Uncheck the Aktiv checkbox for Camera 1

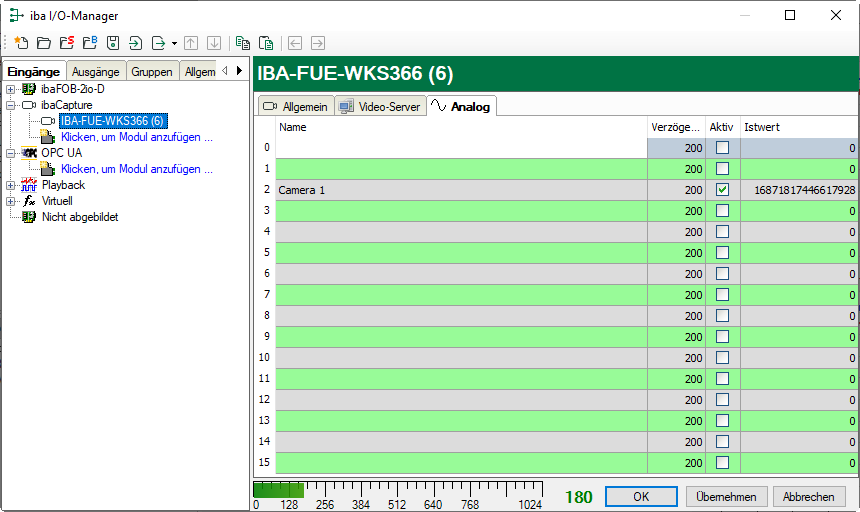point(722,190)
